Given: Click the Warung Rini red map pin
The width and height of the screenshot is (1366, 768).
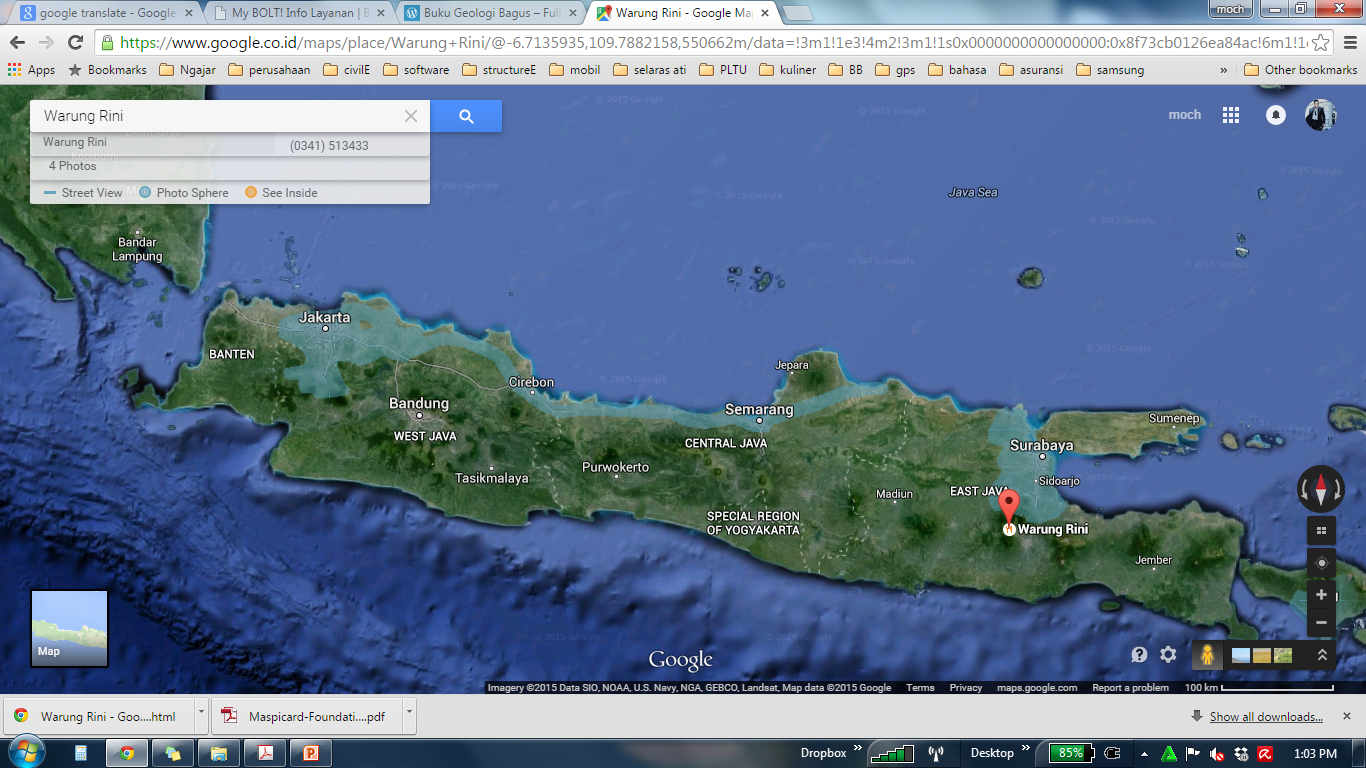Looking at the screenshot, I should (x=1009, y=508).
